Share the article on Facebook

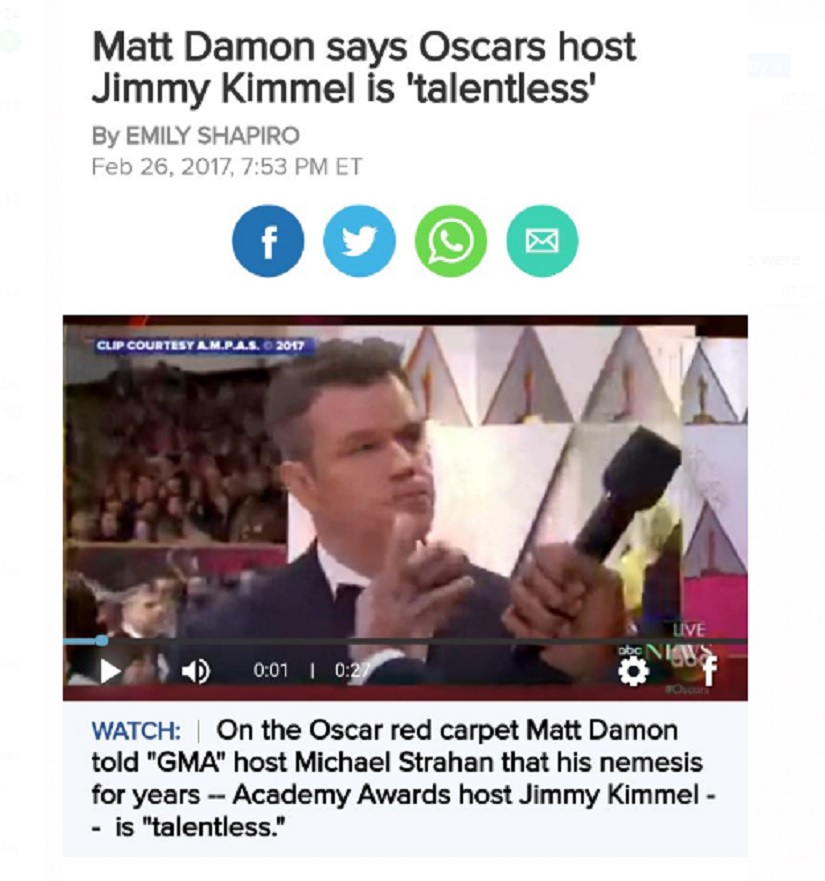(268, 241)
